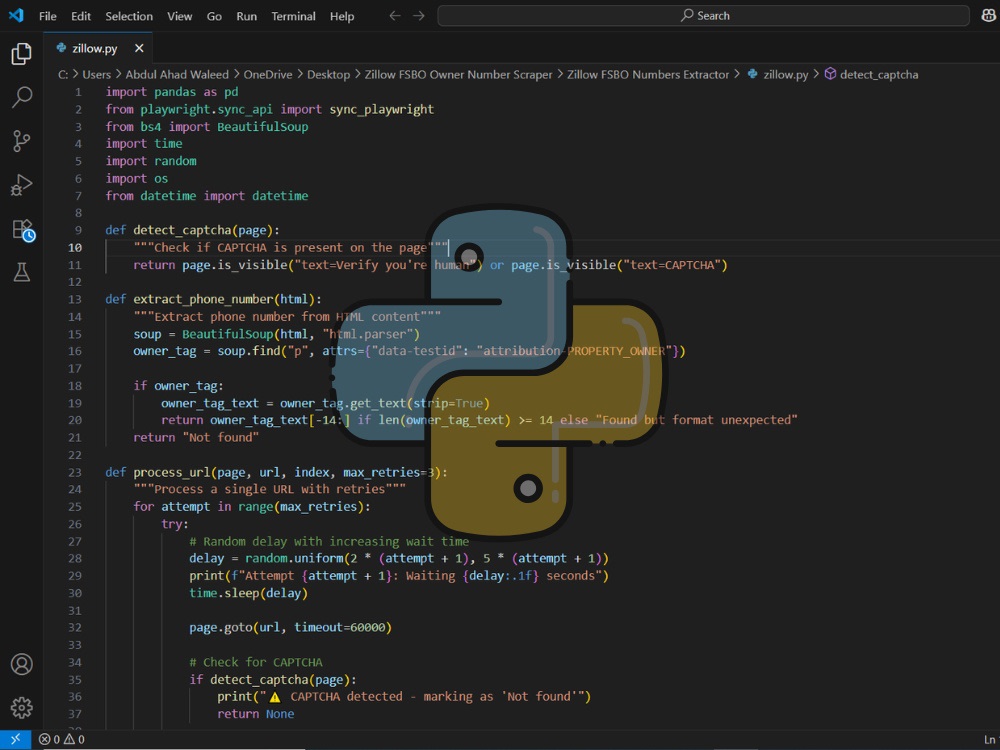
Task: Show problems via errors and warnings indicator
Action: [61, 739]
